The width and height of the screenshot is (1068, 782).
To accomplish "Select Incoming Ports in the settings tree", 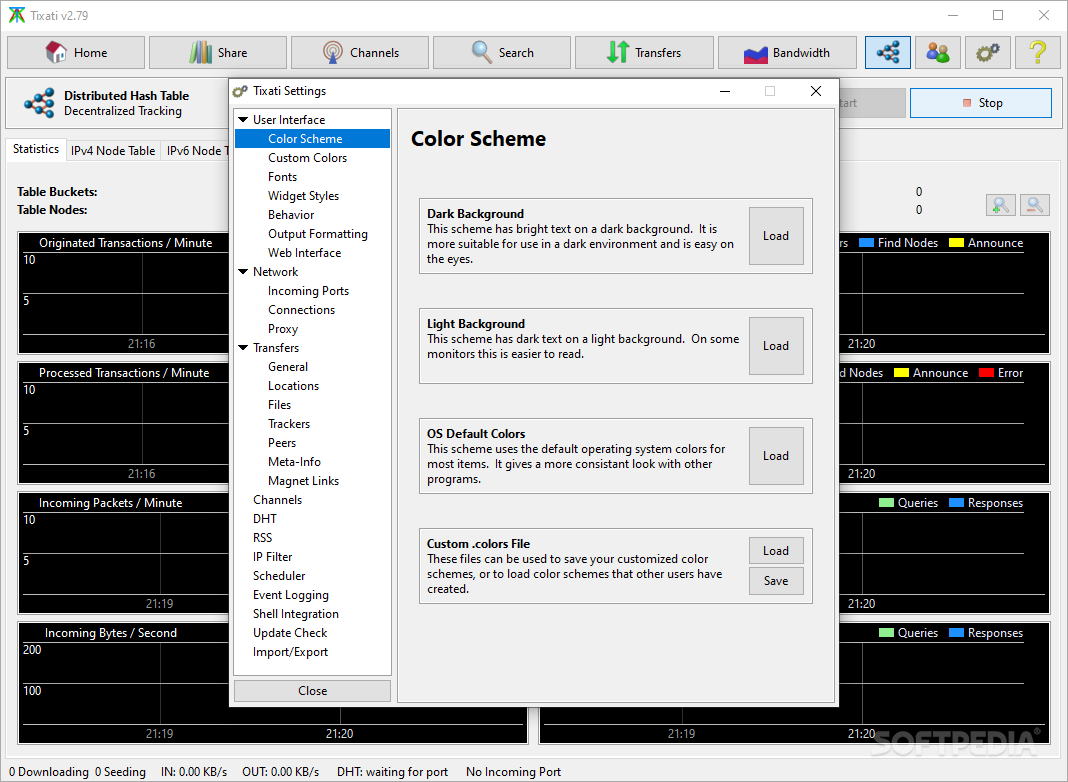I will [308, 291].
